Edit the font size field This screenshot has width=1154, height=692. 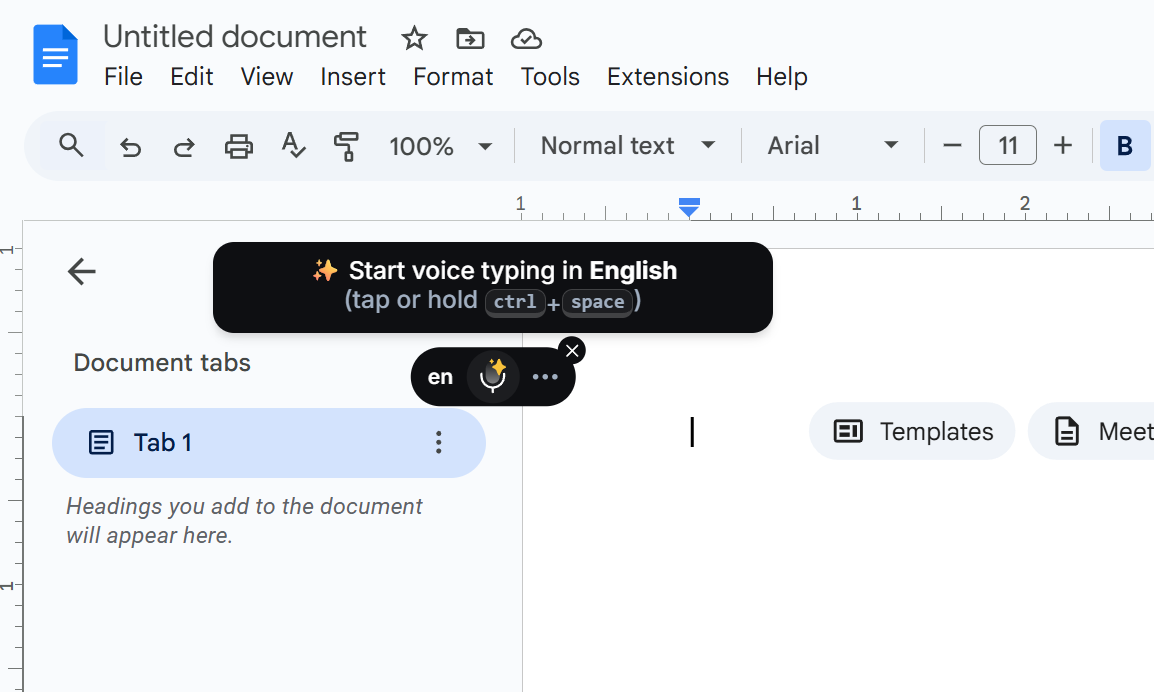1008,146
